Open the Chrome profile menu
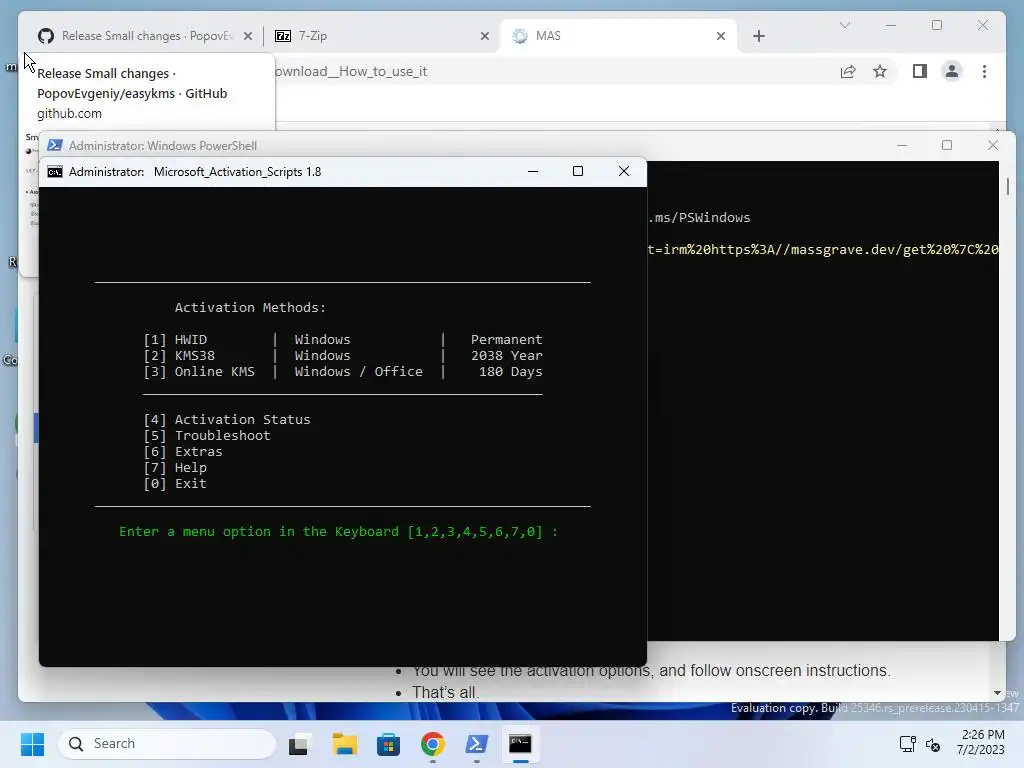The width and height of the screenshot is (1024, 768). [x=952, y=71]
